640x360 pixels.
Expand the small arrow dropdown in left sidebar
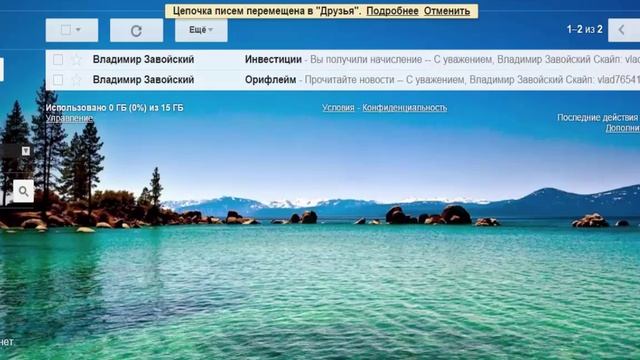point(26,151)
